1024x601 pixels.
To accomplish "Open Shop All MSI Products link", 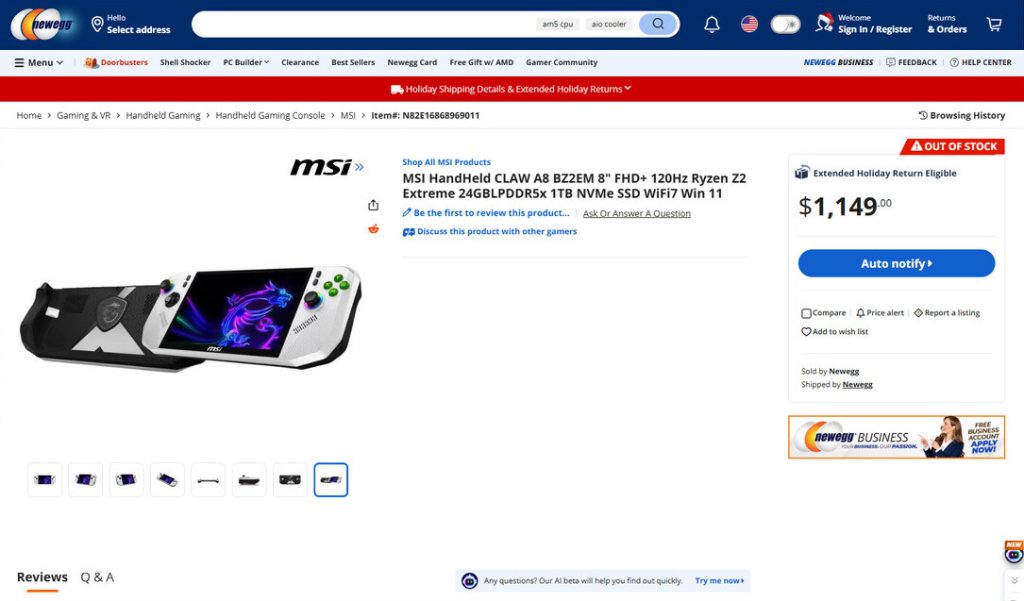I will (446, 162).
